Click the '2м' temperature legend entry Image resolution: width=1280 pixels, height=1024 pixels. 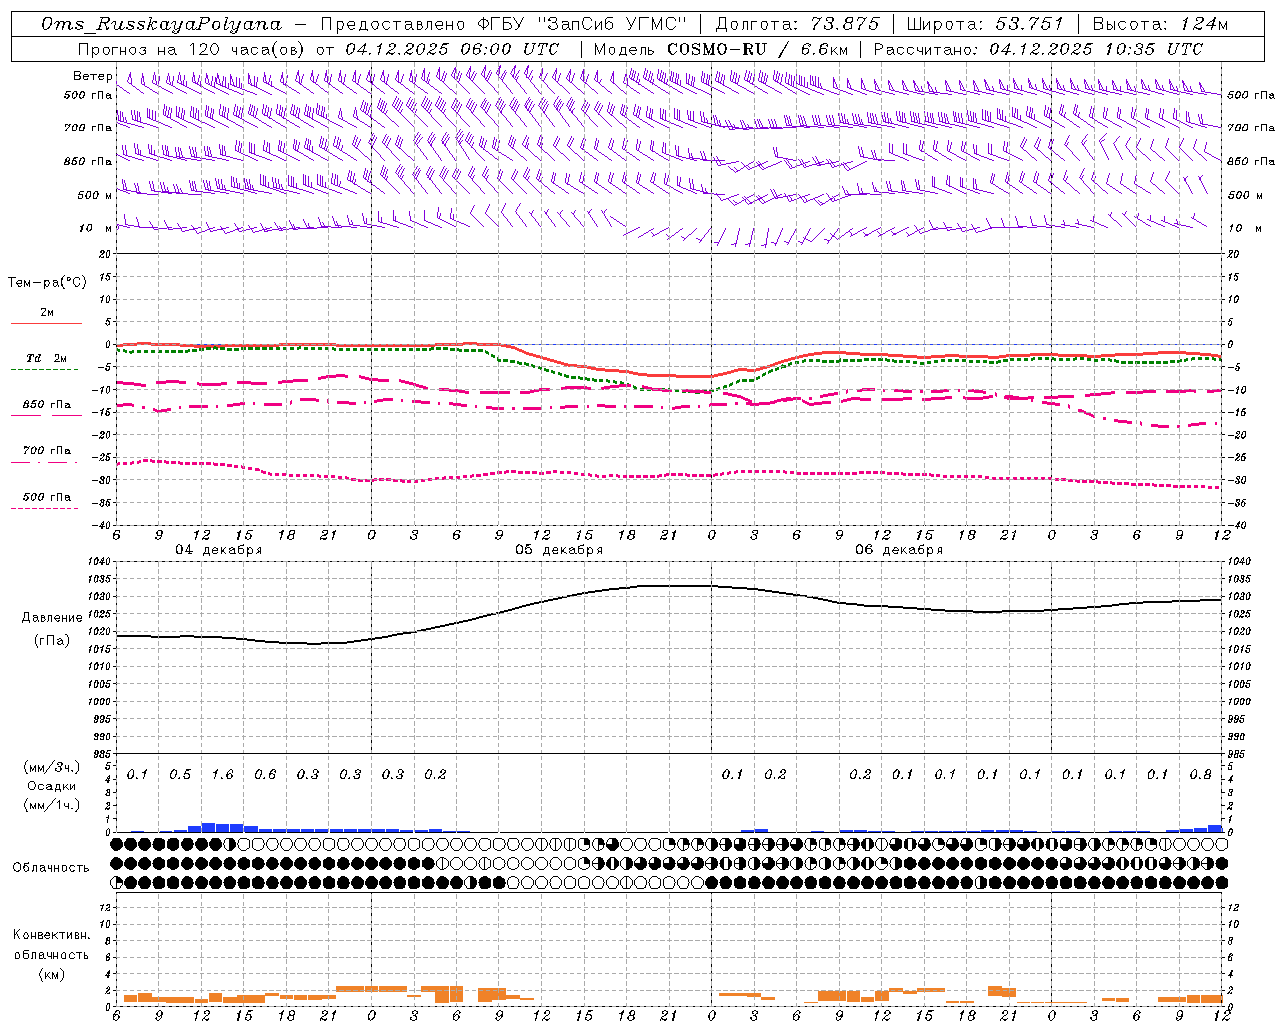click(47, 312)
